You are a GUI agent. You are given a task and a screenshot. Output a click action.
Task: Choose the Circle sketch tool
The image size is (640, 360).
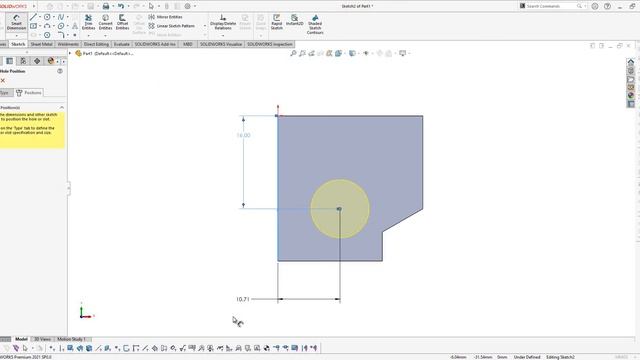tap(47, 17)
